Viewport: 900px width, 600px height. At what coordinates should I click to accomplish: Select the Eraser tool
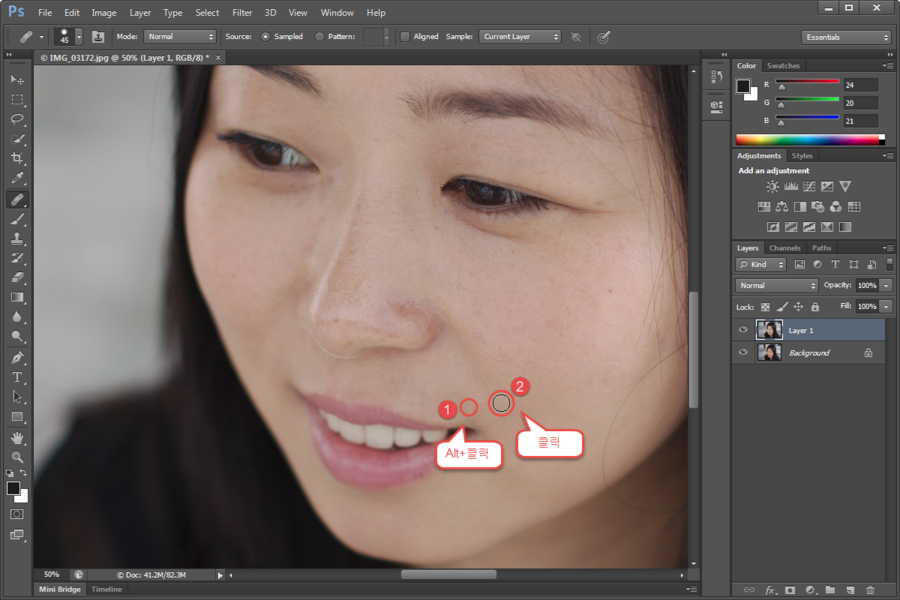click(x=17, y=277)
